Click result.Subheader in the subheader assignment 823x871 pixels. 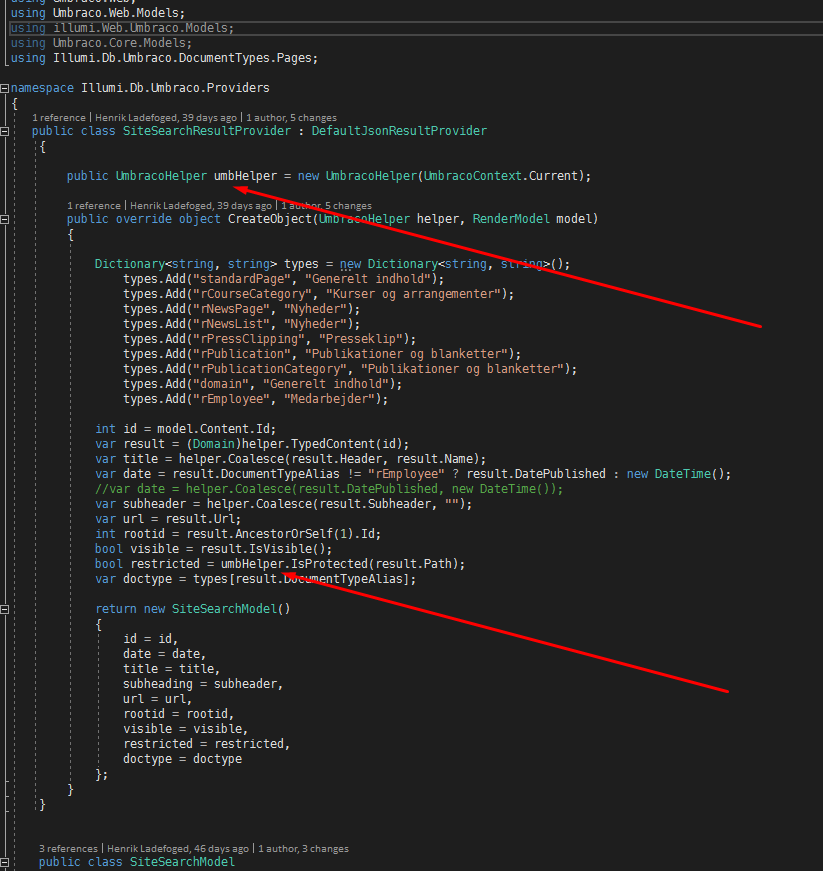375,504
